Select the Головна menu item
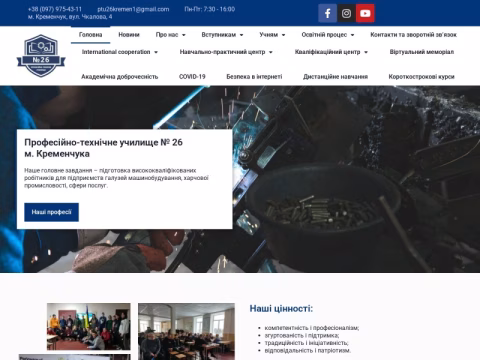 coord(90,35)
